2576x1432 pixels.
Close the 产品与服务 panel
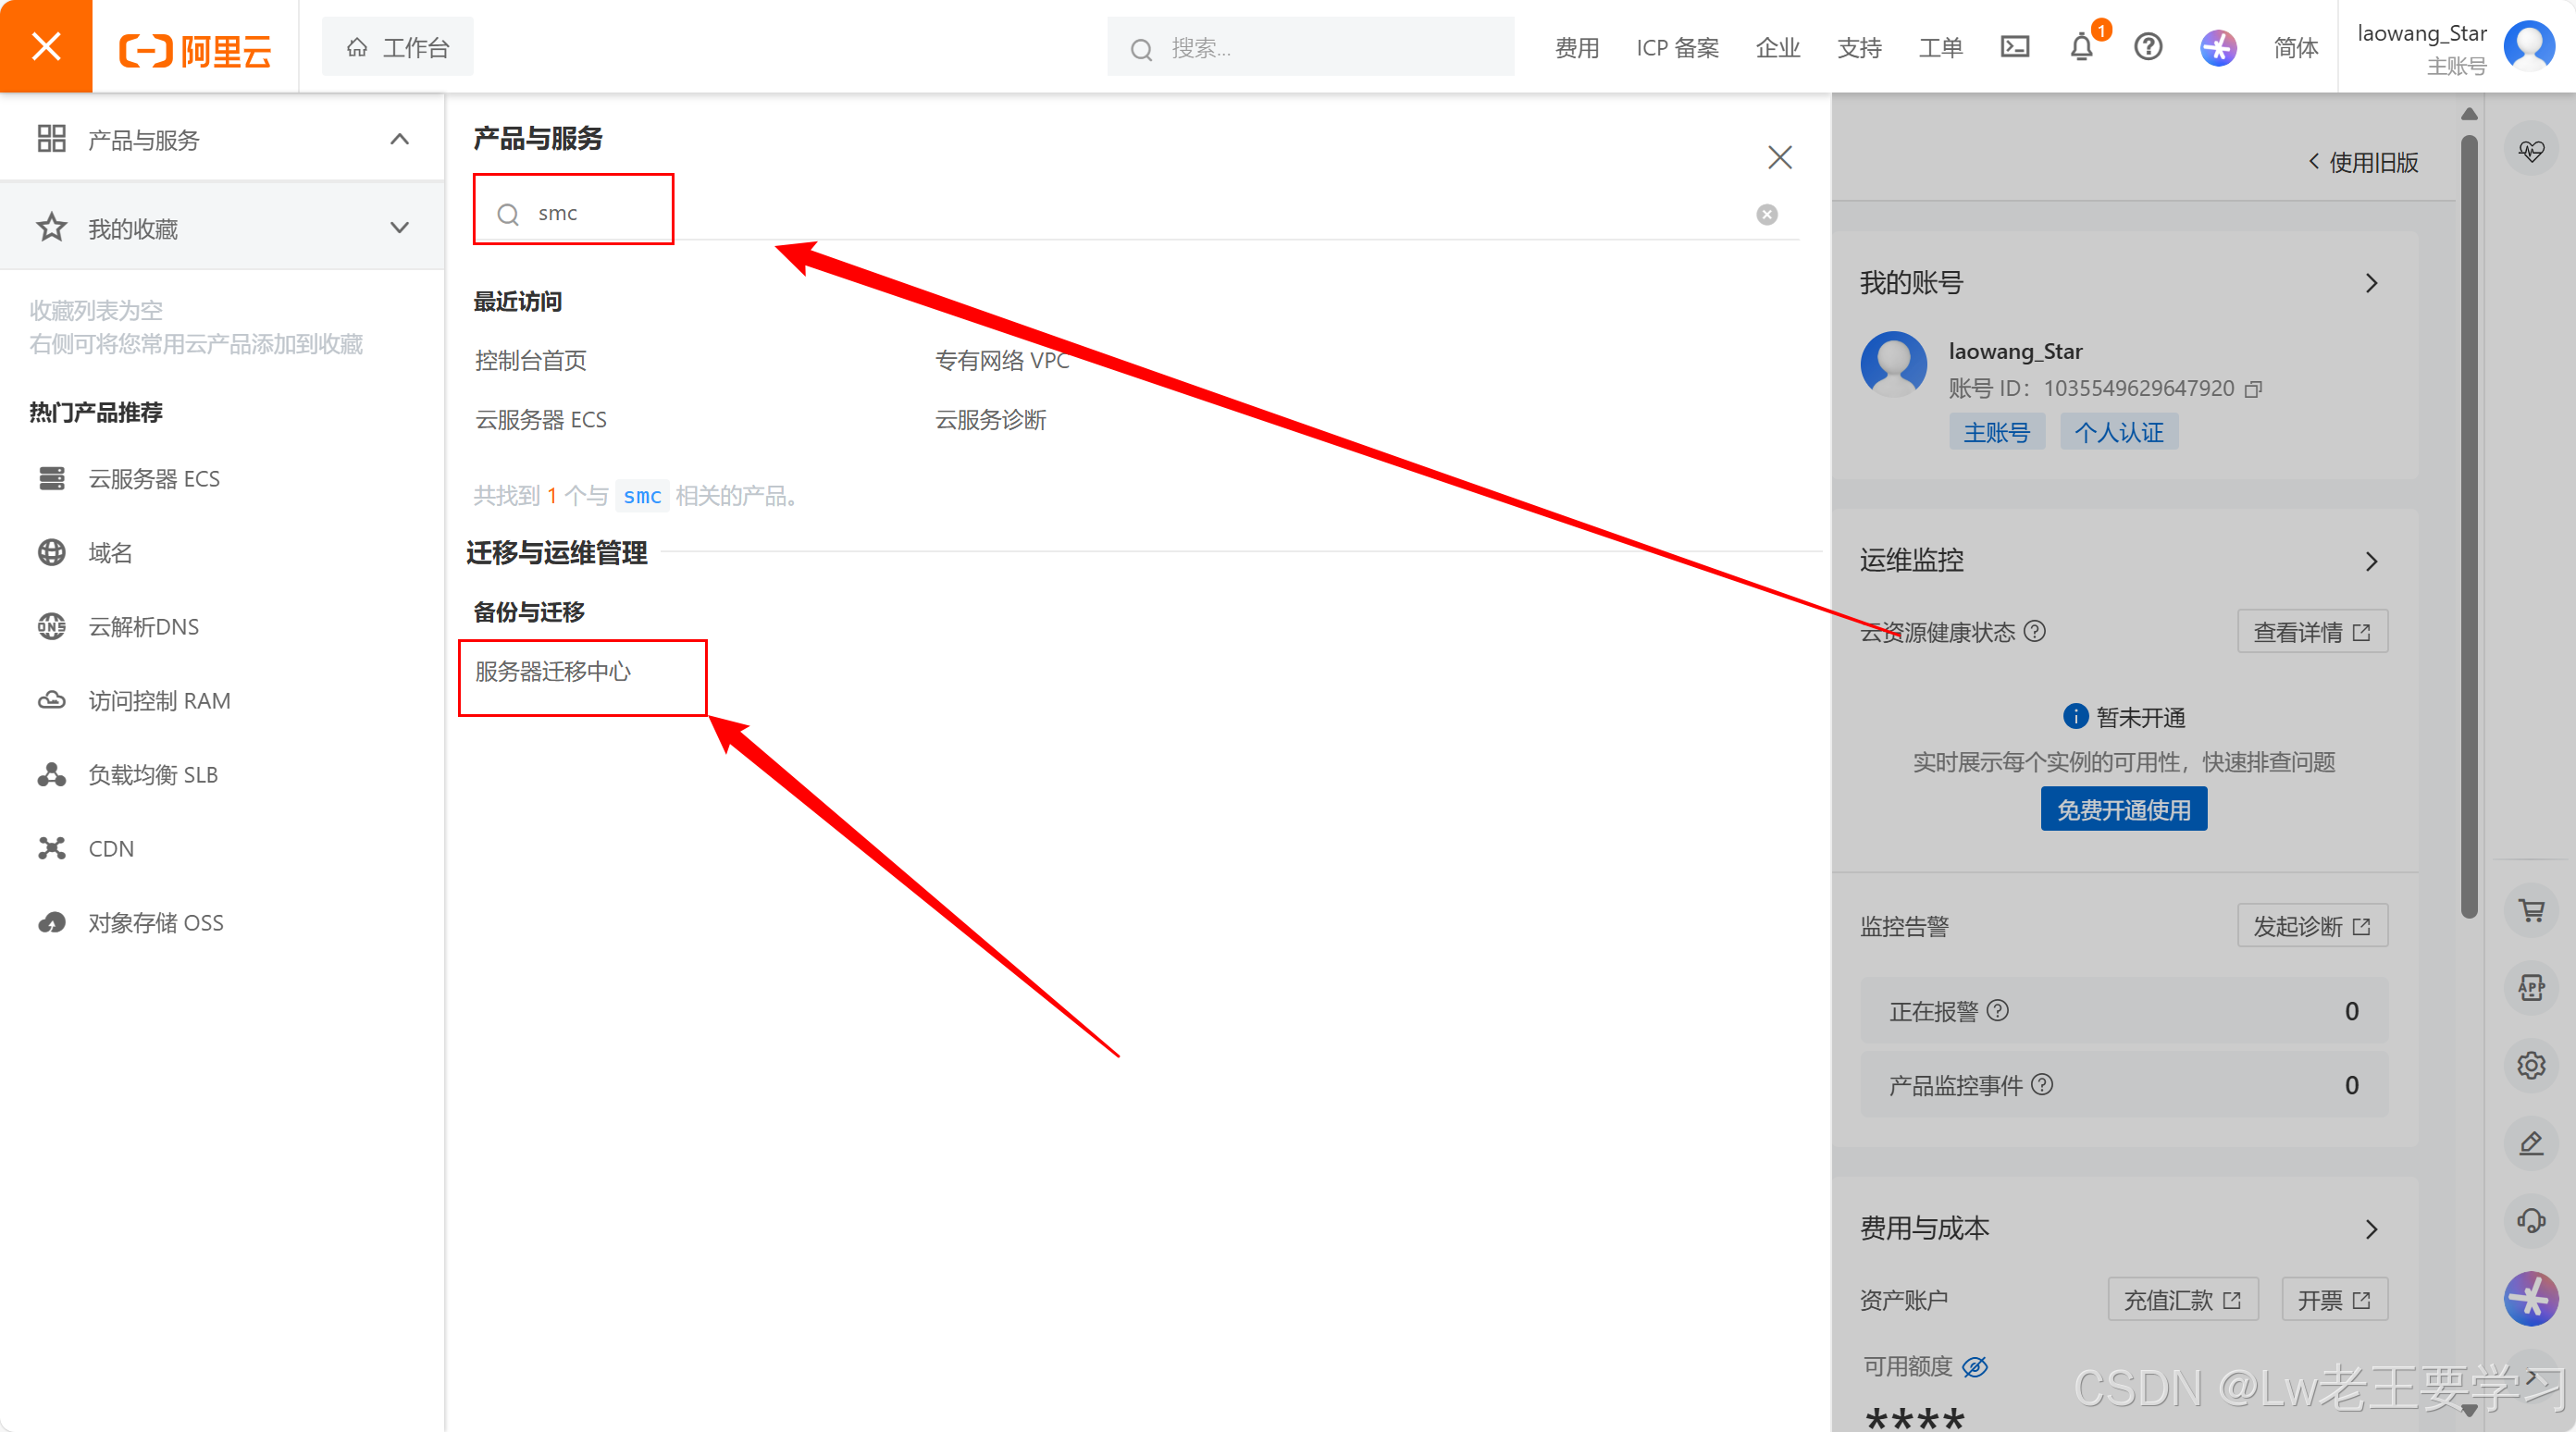[x=1779, y=157]
